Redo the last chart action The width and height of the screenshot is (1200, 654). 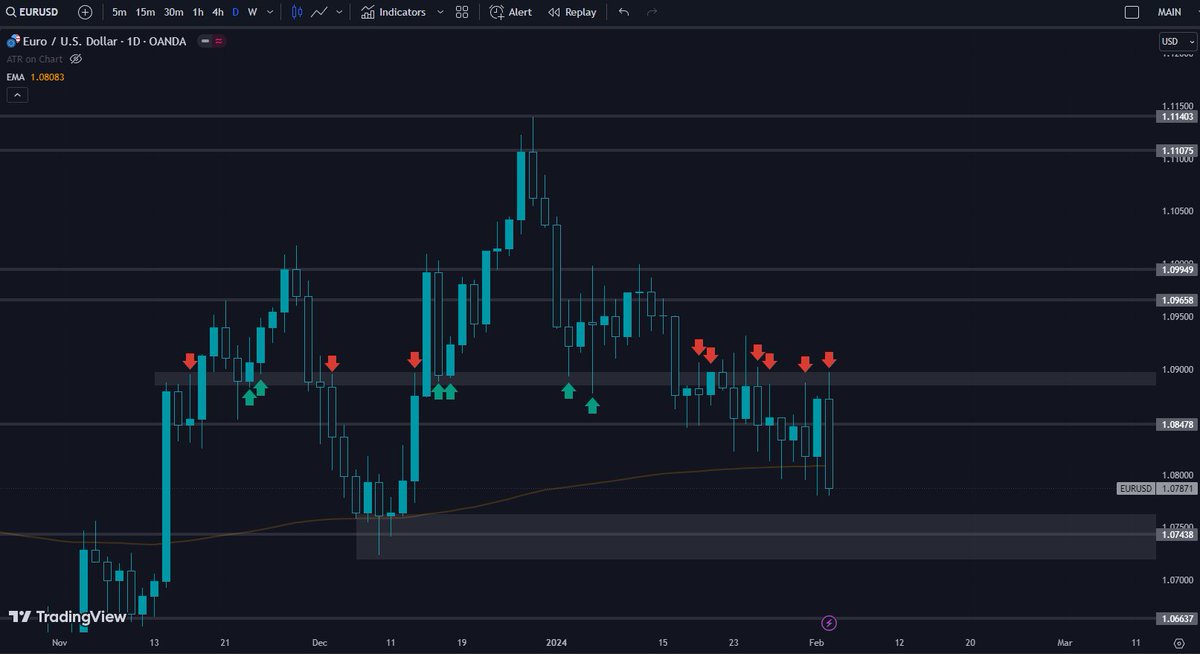click(x=653, y=12)
